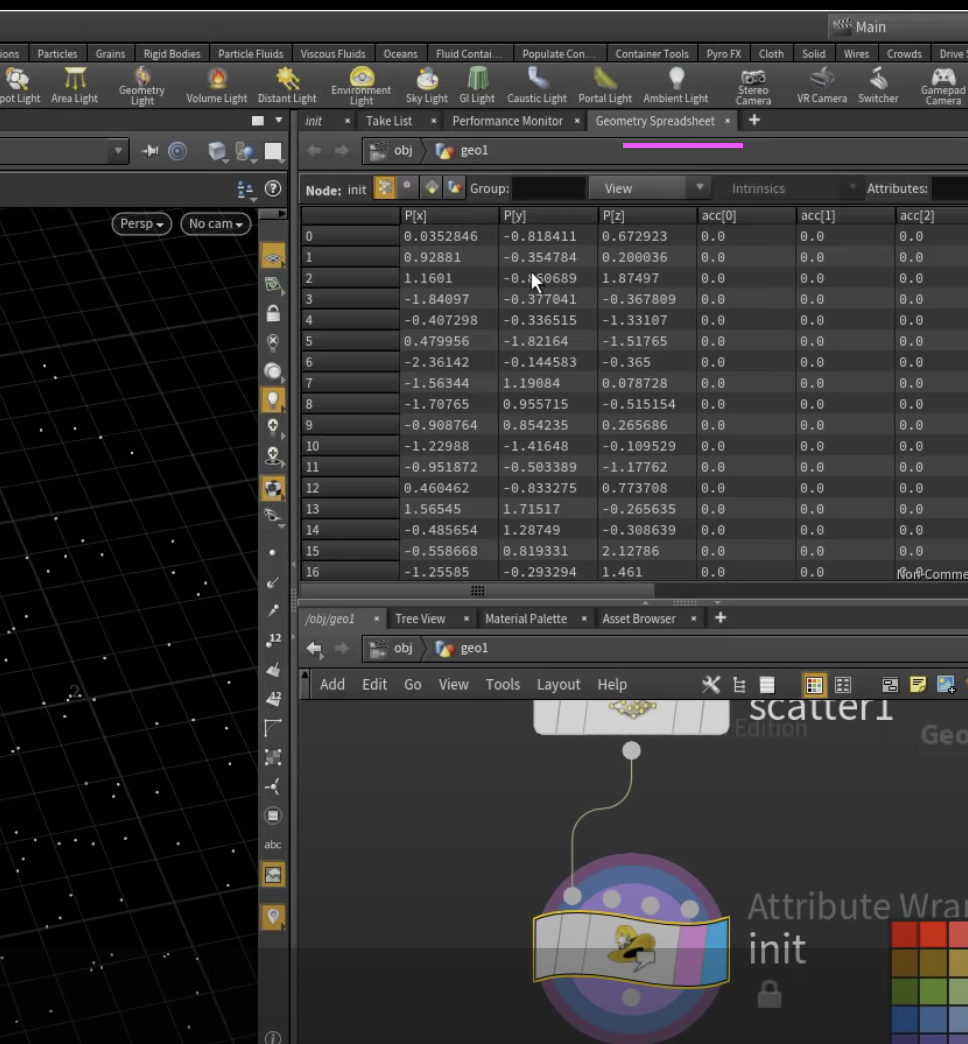The image size is (968, 1044).
Task: Open the viewport path dropdown arrow
Action: (x=118, y=151)
